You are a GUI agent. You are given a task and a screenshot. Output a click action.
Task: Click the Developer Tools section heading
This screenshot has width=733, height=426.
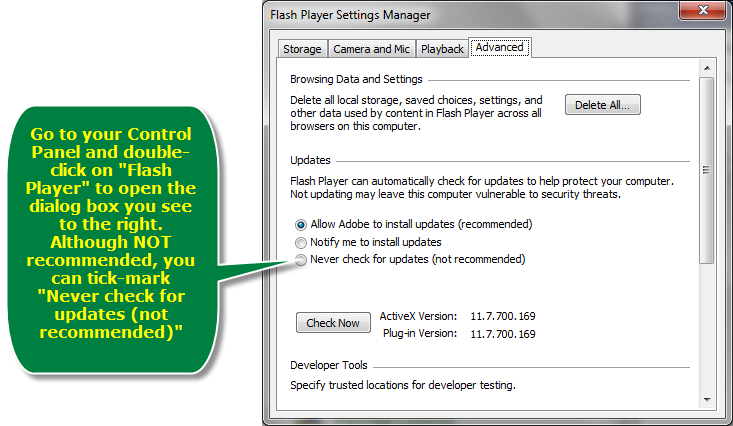click(329, 365)
